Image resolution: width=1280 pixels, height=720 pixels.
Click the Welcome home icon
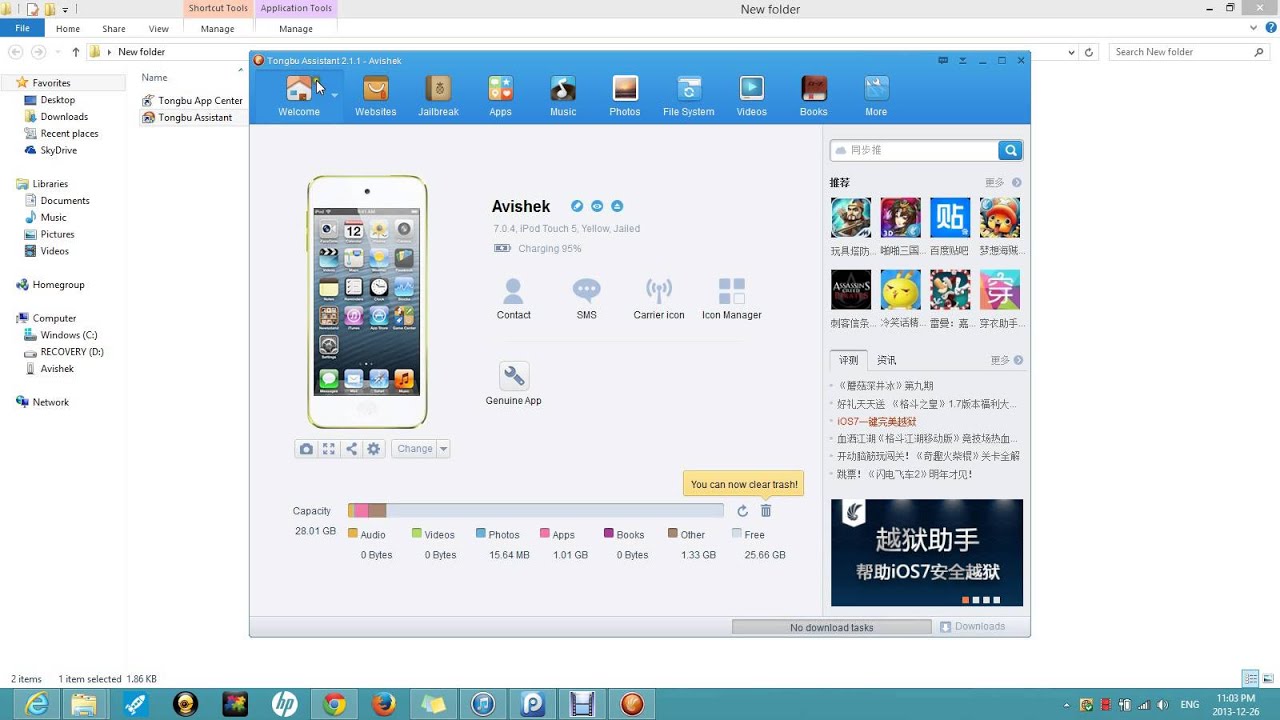coord(299,89)
